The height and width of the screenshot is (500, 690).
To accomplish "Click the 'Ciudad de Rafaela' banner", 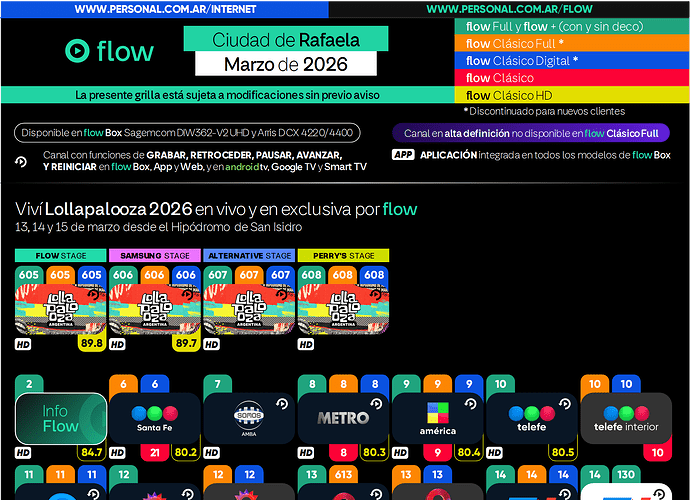I will pyautogui.click(x=286, y=39).
